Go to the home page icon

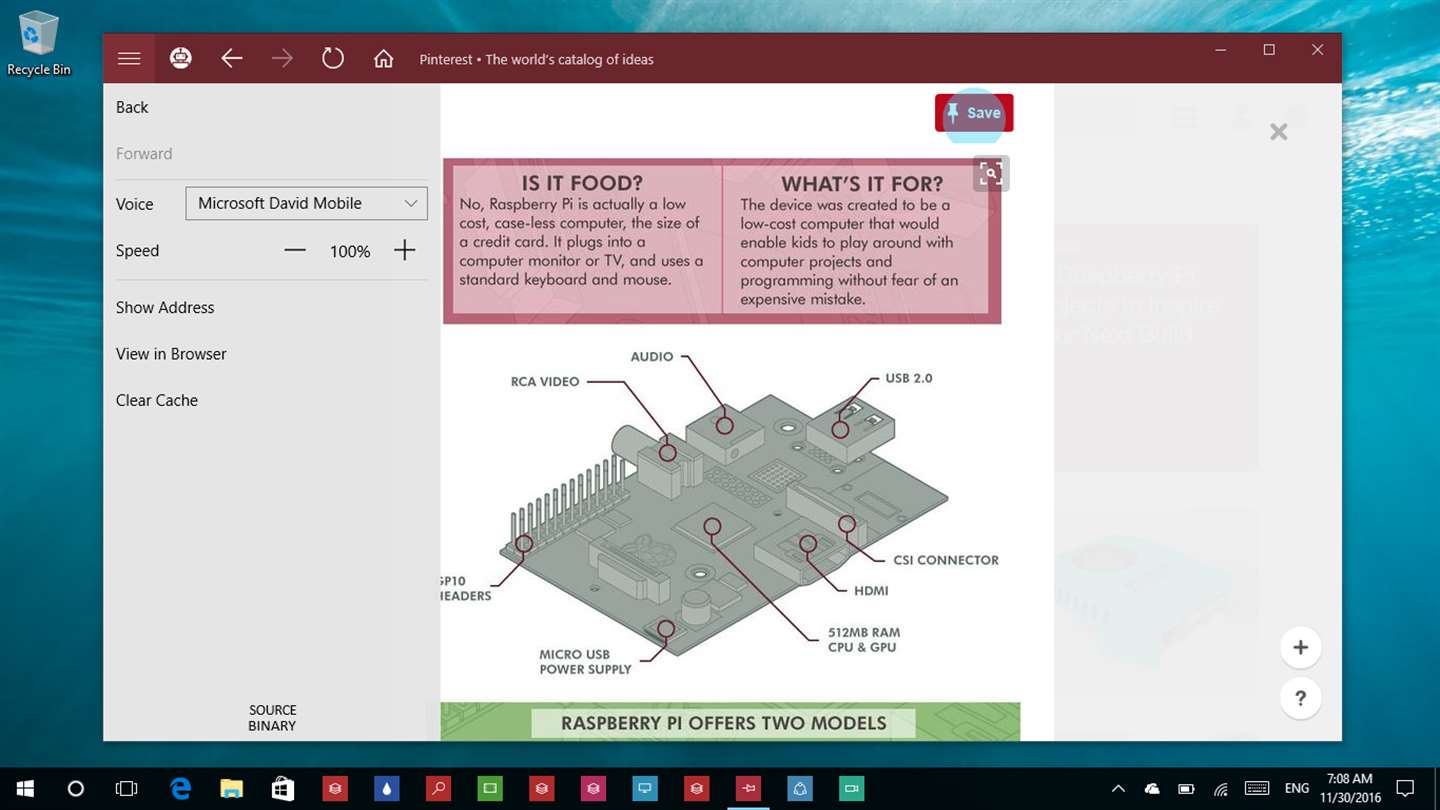coord(383,59)
